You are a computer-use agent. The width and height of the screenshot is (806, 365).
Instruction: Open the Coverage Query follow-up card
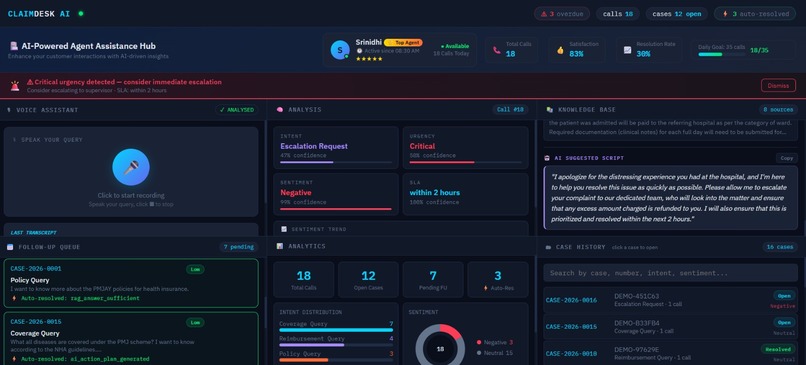[131, 338]
